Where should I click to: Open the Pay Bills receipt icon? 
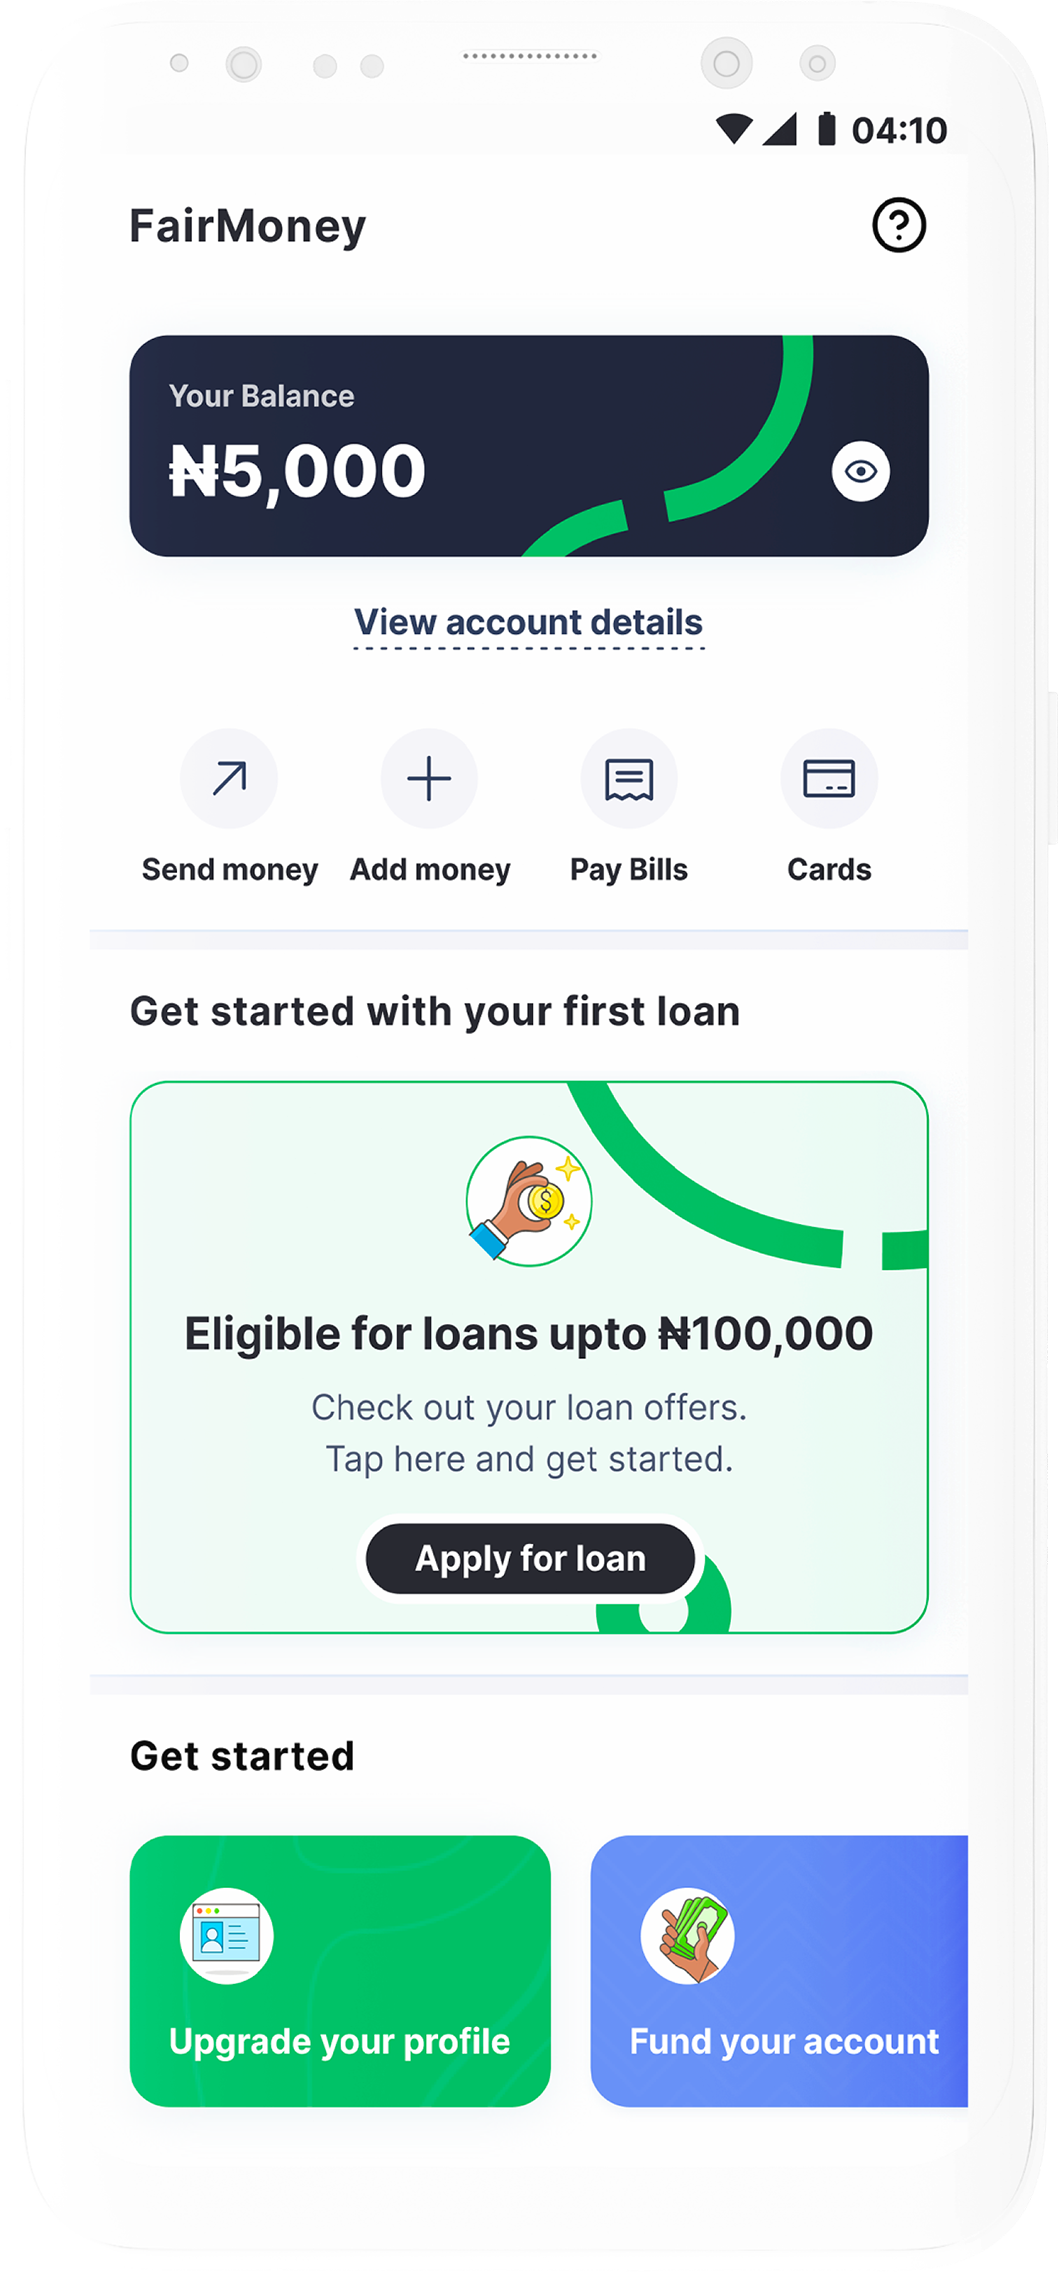click(x=629, y=779)
